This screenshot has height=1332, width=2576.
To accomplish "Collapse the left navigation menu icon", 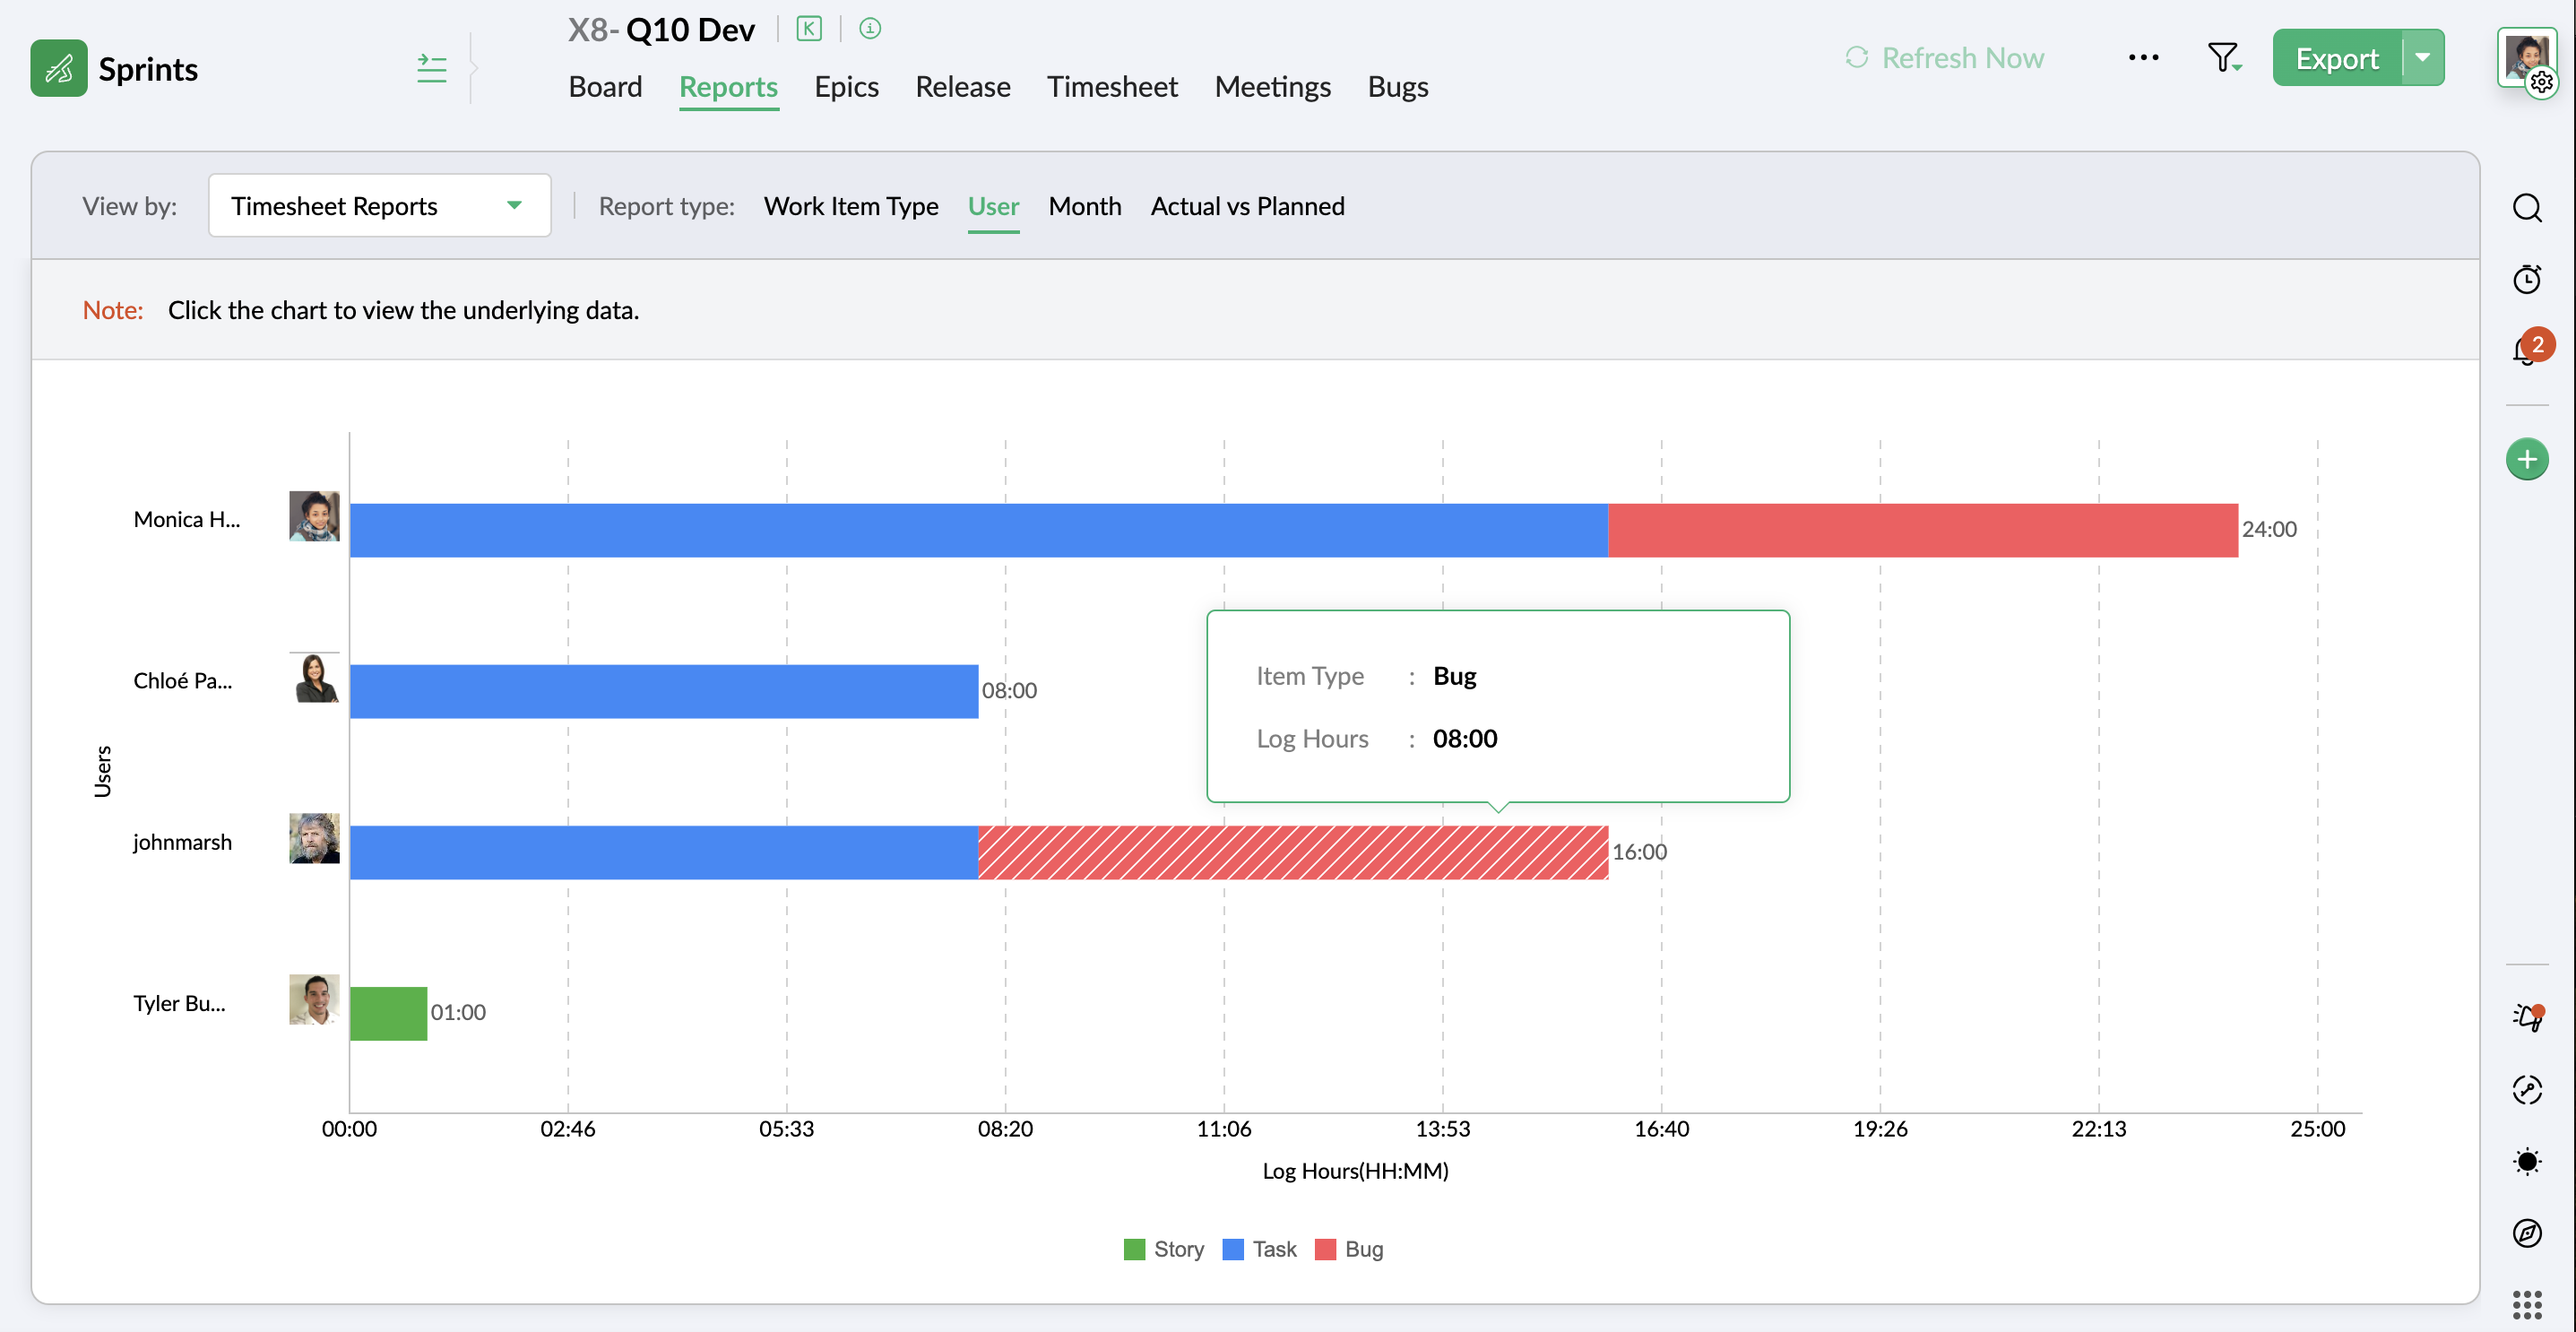I will [431, 68].
